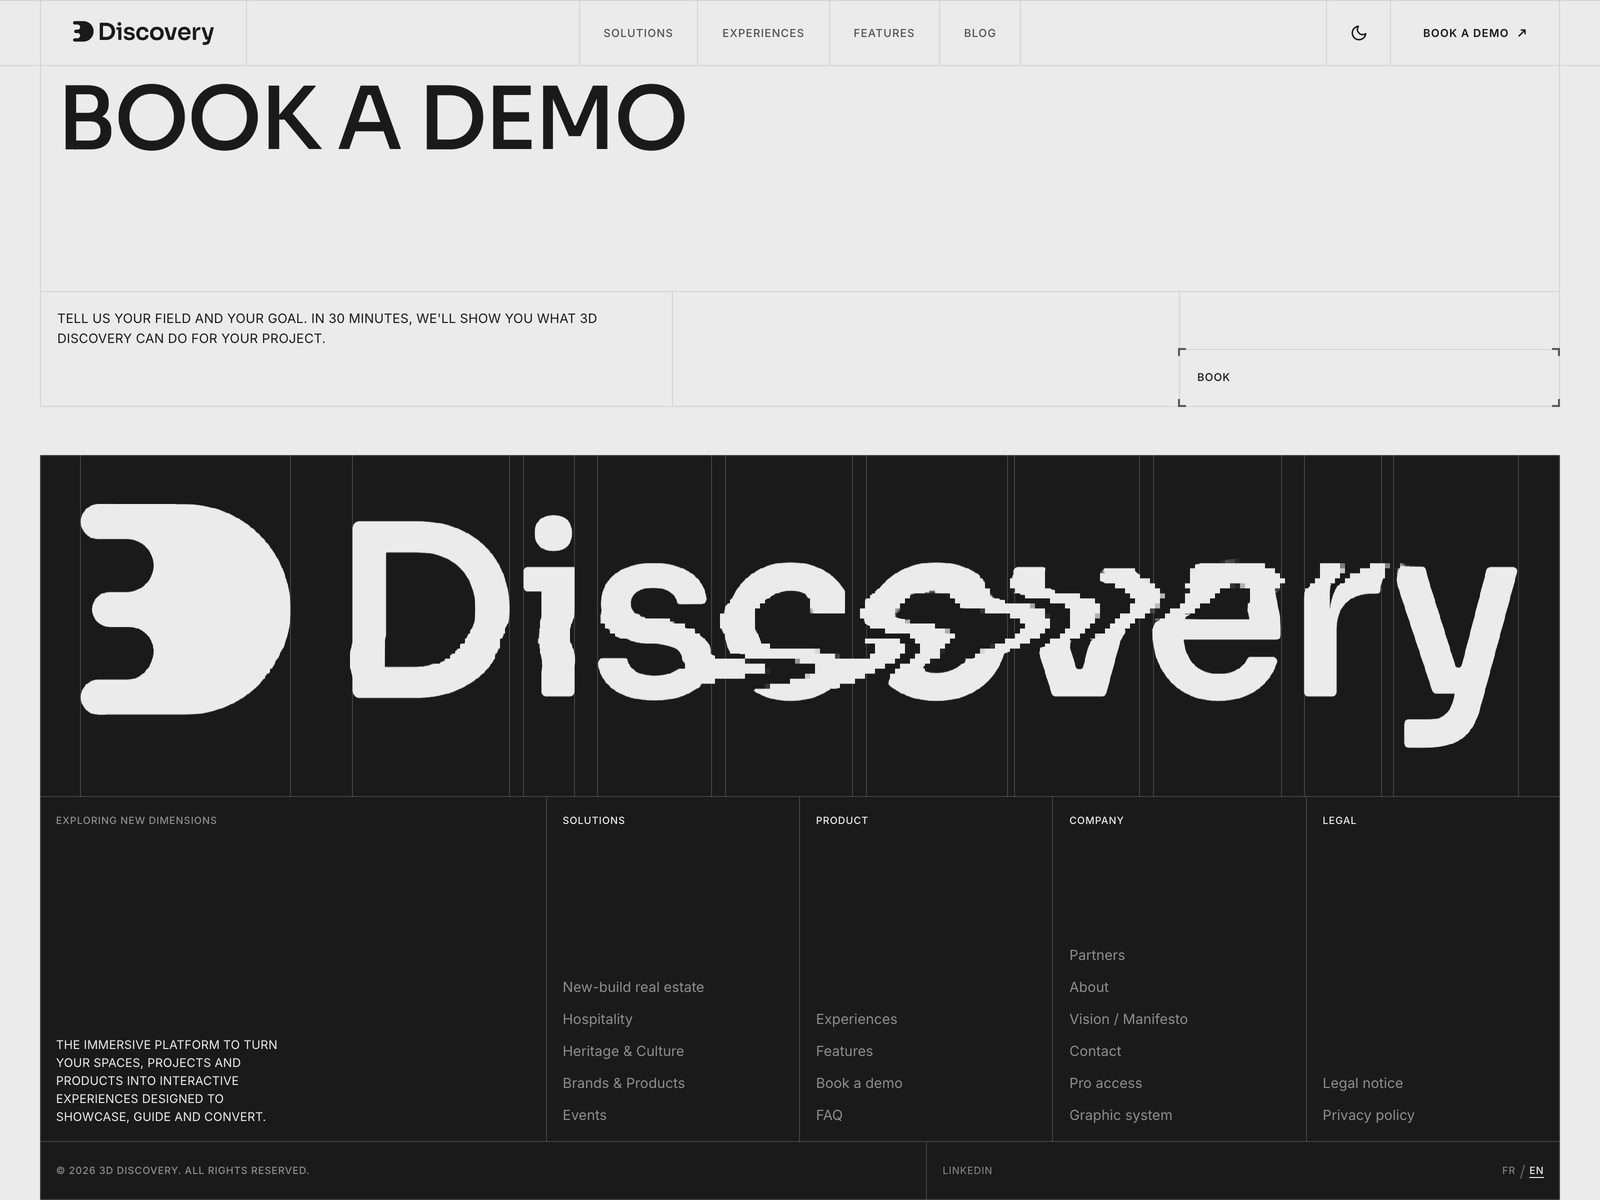Toggle dark mode with the moon icon
1600x1200 pixels.
1358,33
